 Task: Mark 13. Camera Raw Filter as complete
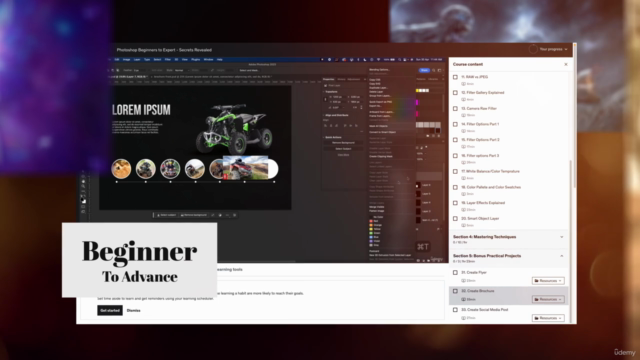(455, 109)
